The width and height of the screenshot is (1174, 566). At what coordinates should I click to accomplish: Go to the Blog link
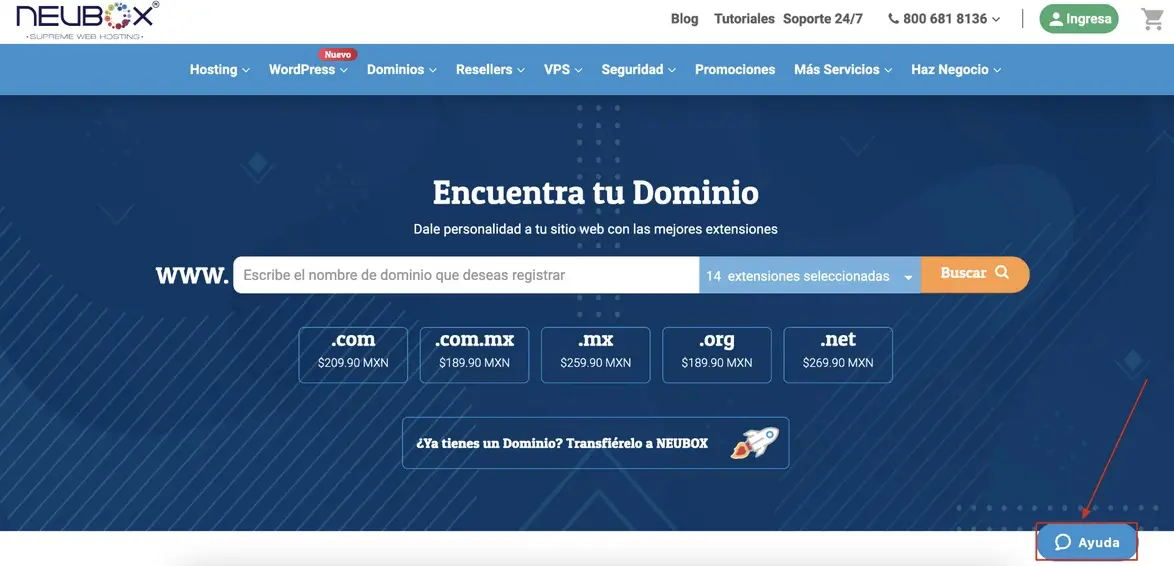tap(684, 19)
